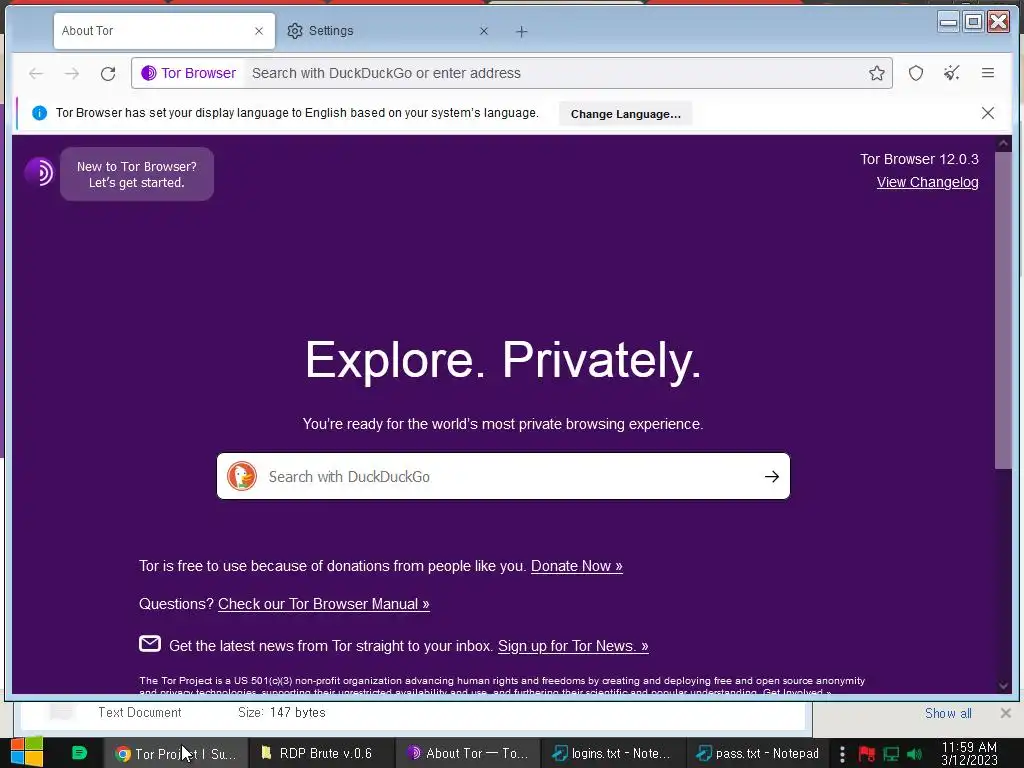Click the taskbar clock showing 11:59 AM
The width and height of the screenshot is (1024, 768).
(969, 754)
